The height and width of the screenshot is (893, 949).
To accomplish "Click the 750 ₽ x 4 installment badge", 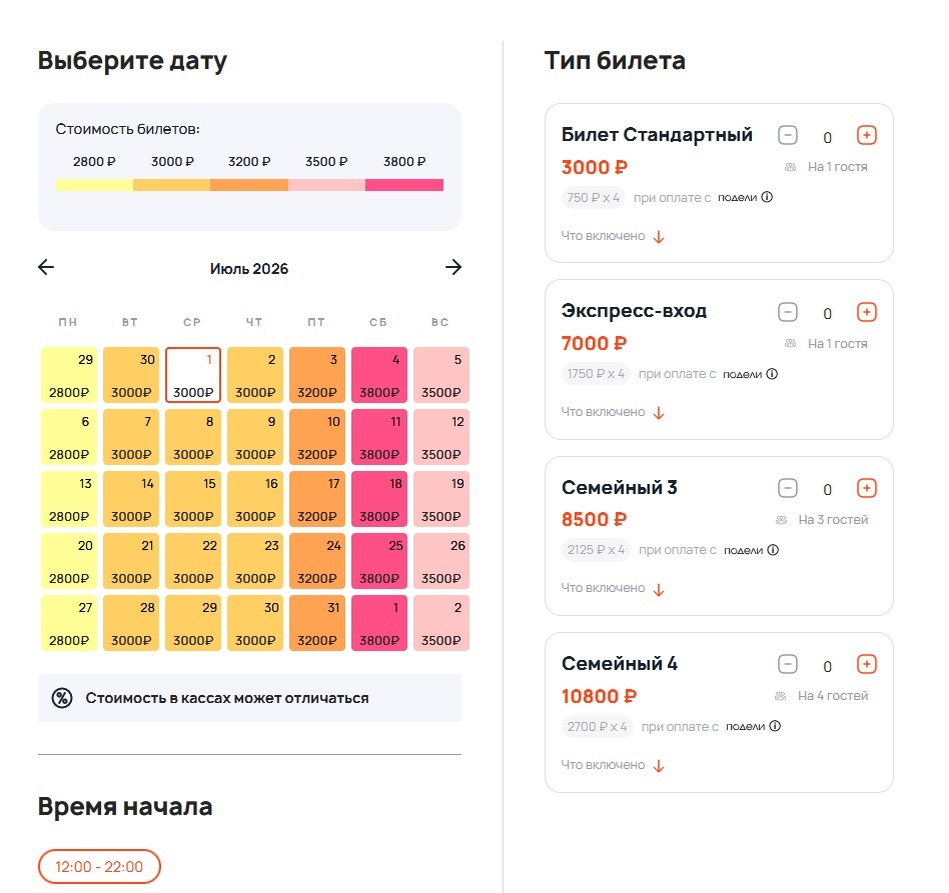I will tap(593, 197).
